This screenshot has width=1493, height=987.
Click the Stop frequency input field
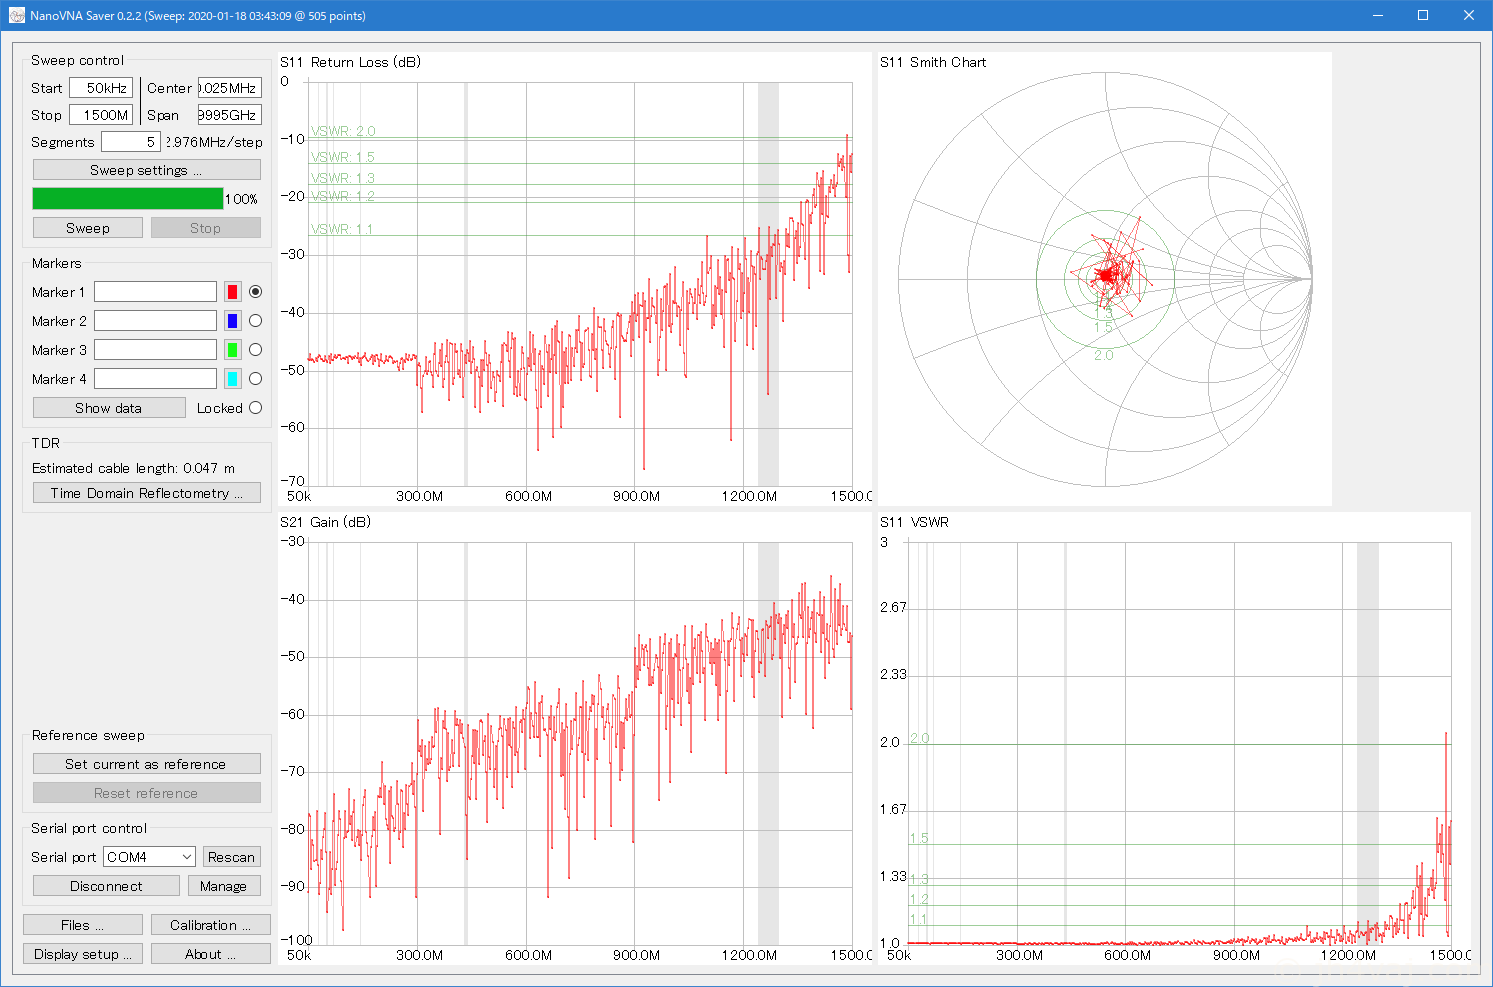101,115
